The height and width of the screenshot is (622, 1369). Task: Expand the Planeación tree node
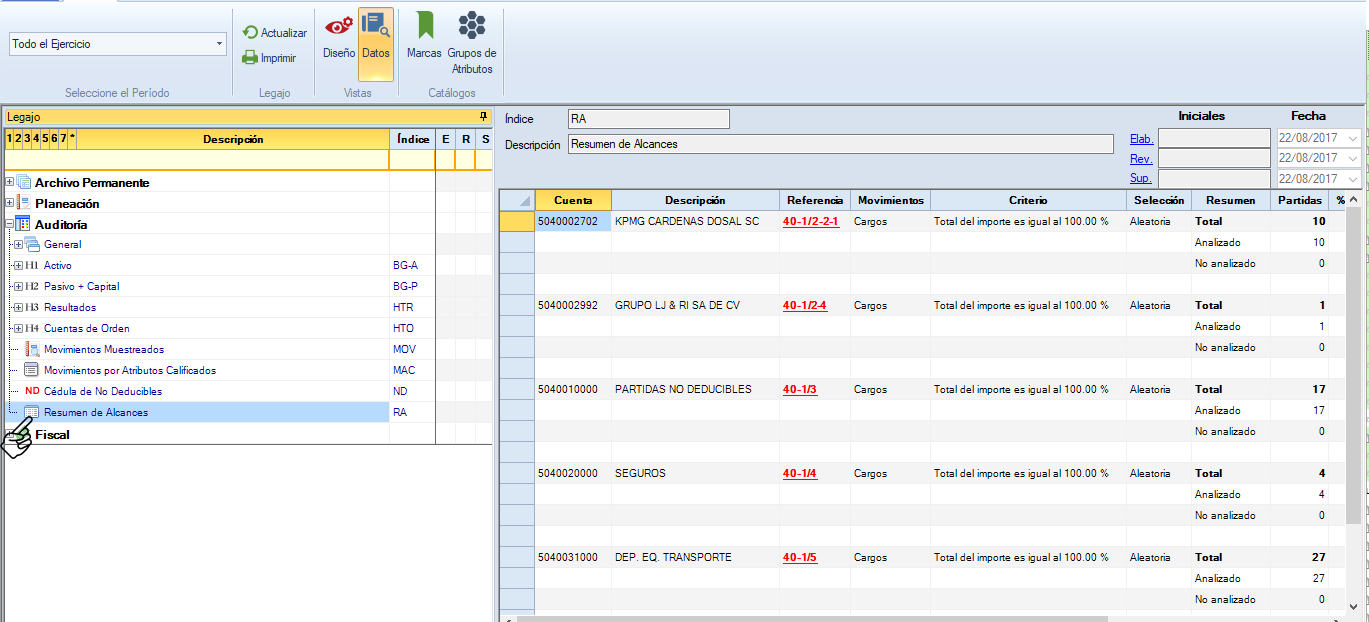(10, 203)
